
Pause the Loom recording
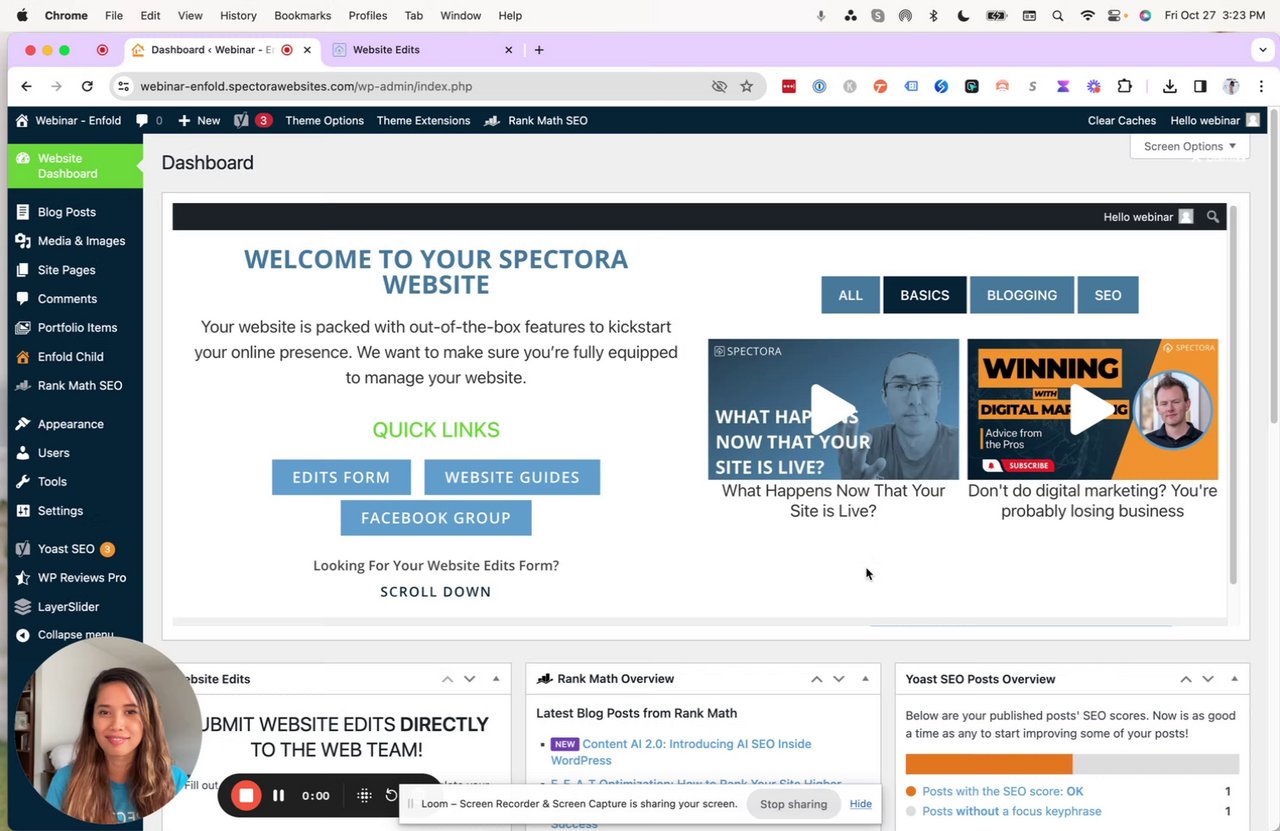[279, 796]
